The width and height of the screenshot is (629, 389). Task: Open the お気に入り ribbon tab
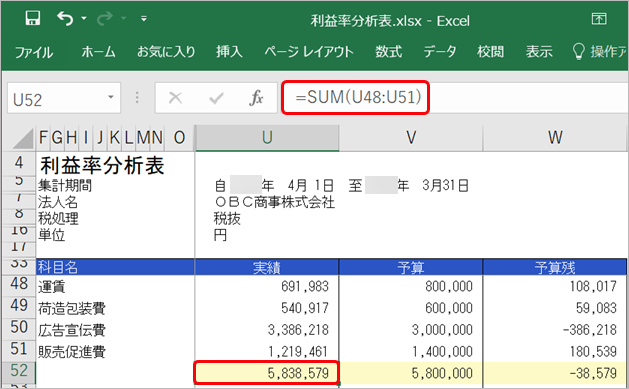(x=166, y=52)
